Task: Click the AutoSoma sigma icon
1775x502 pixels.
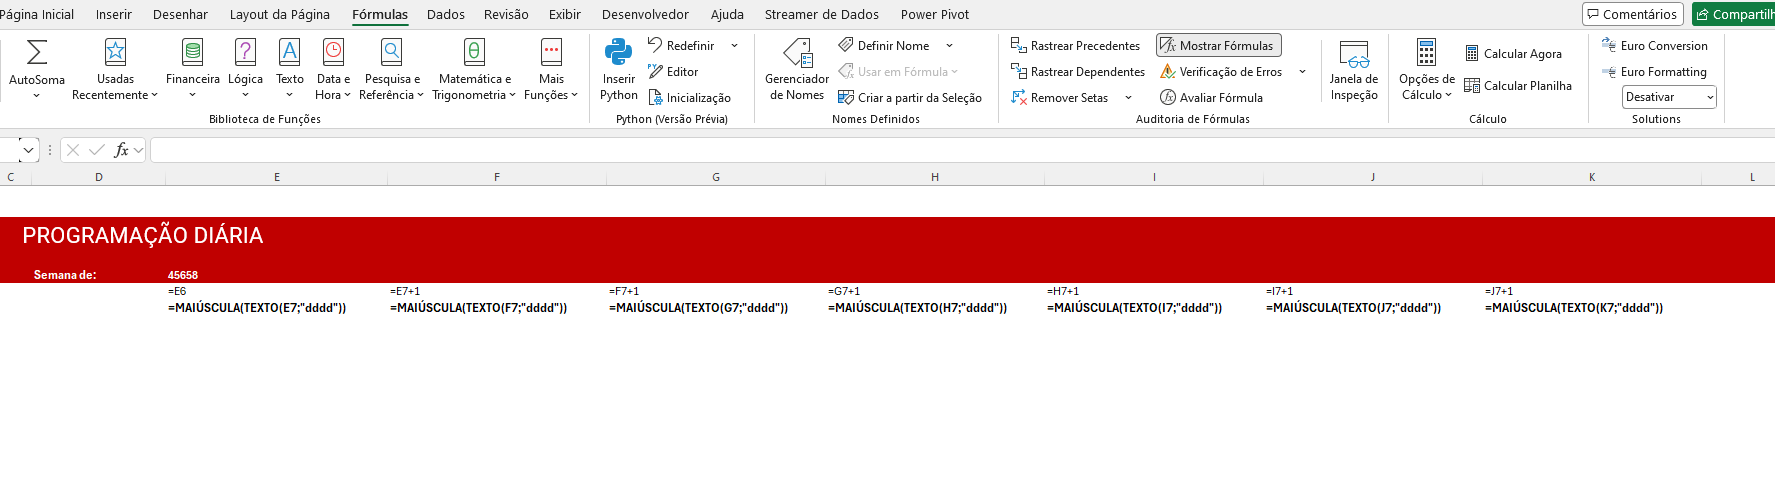Action: [x=37, y=52]
